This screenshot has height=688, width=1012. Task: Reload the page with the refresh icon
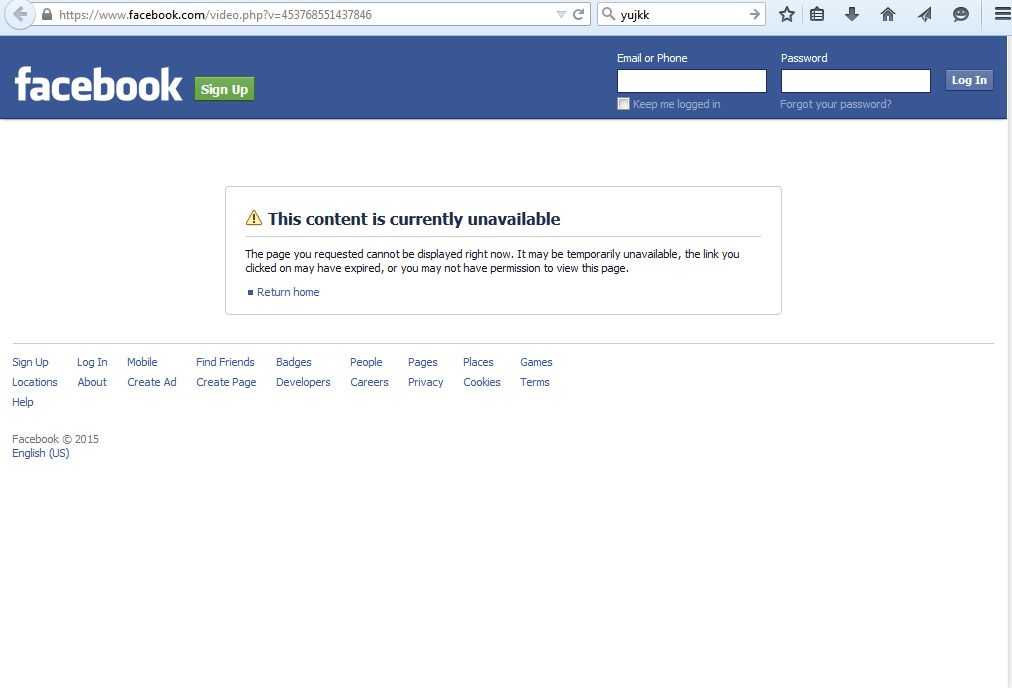point(578,14)
